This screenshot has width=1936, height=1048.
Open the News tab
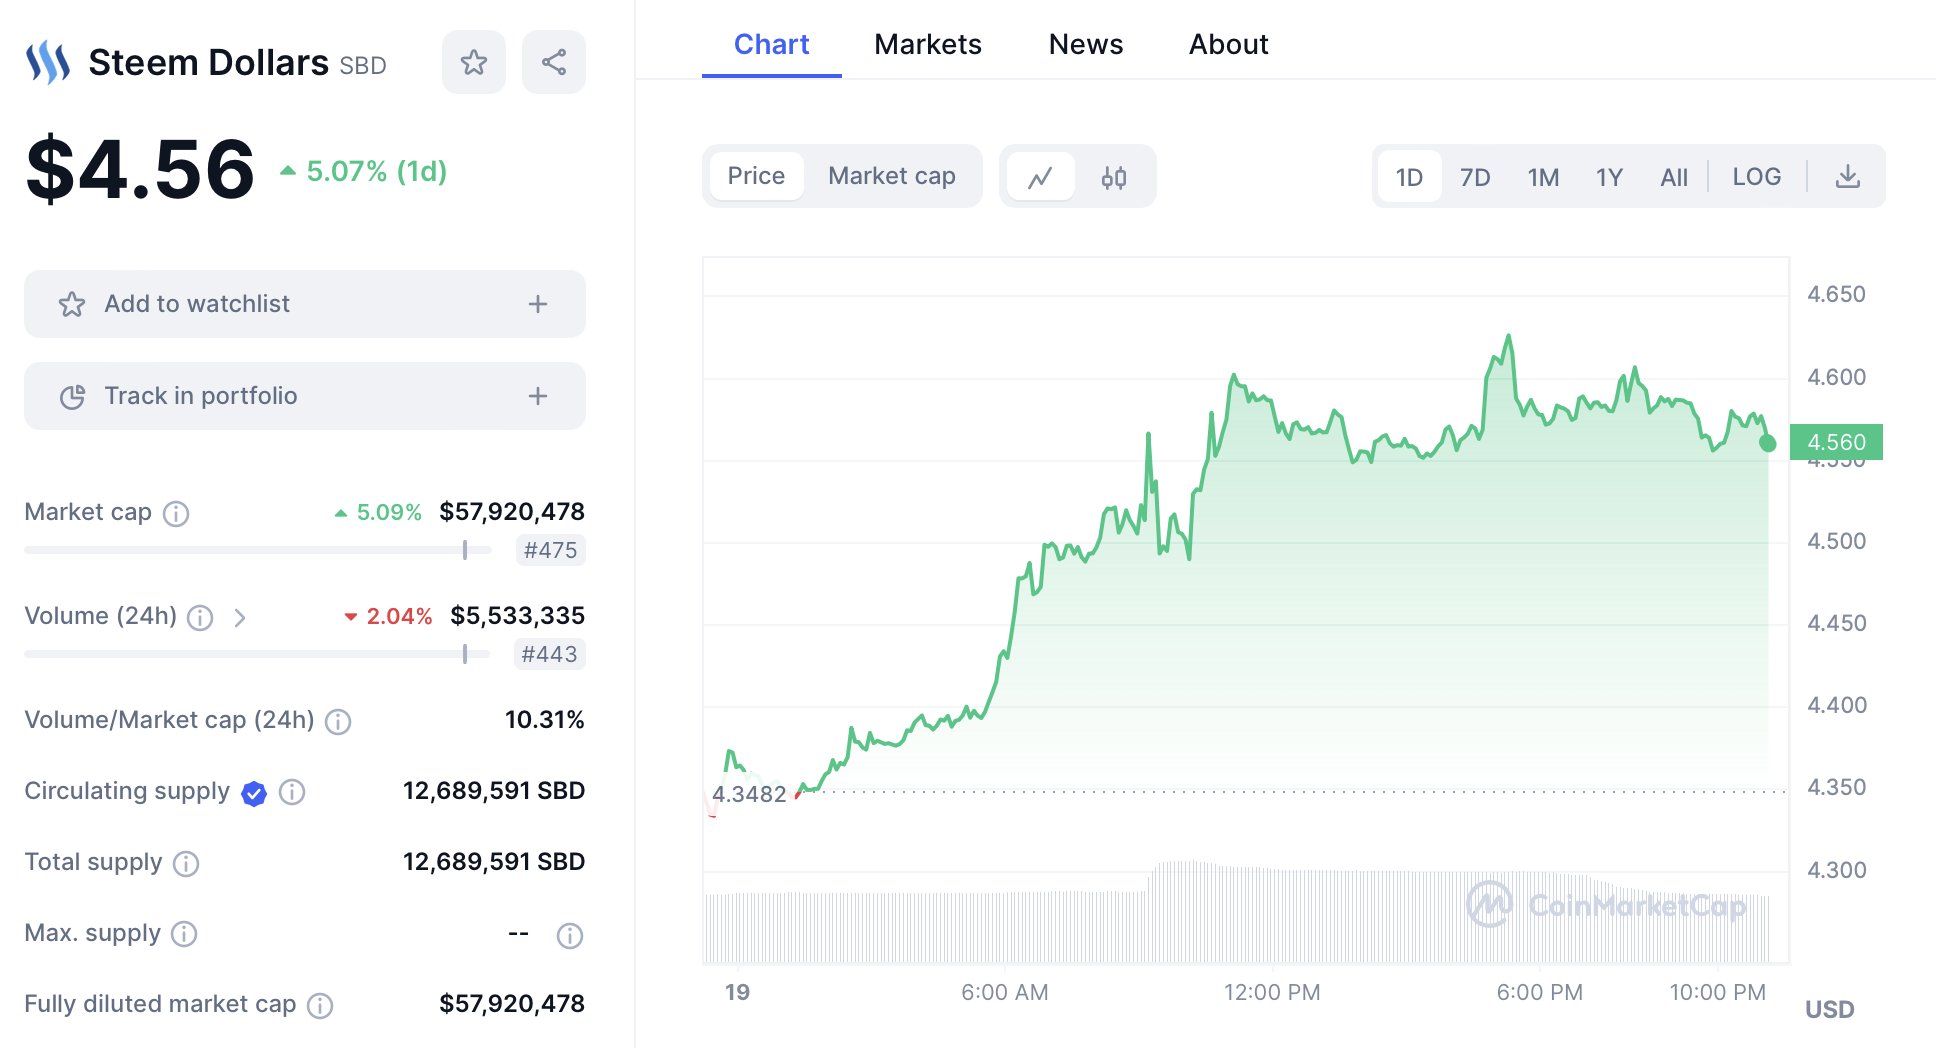click(1085, 44)
